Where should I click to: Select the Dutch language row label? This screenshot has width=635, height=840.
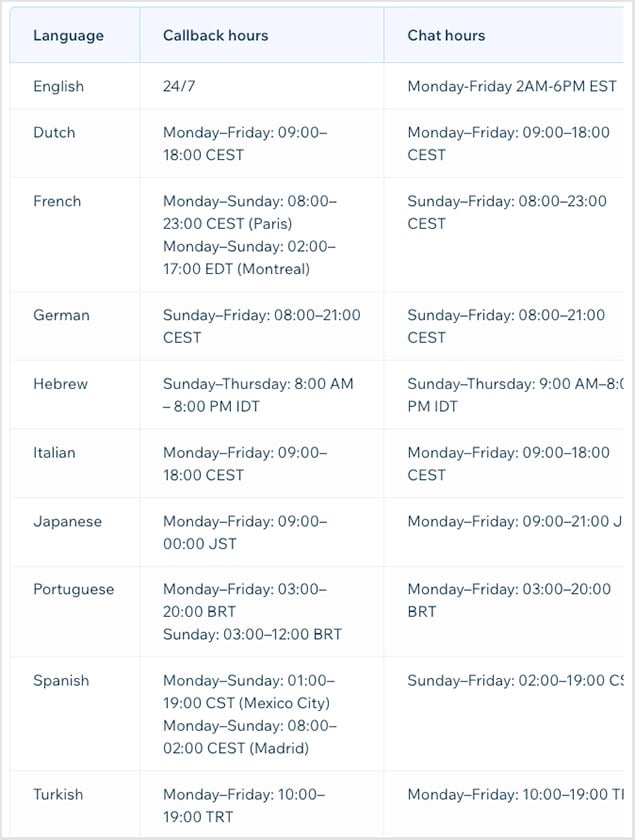point(54,133)
